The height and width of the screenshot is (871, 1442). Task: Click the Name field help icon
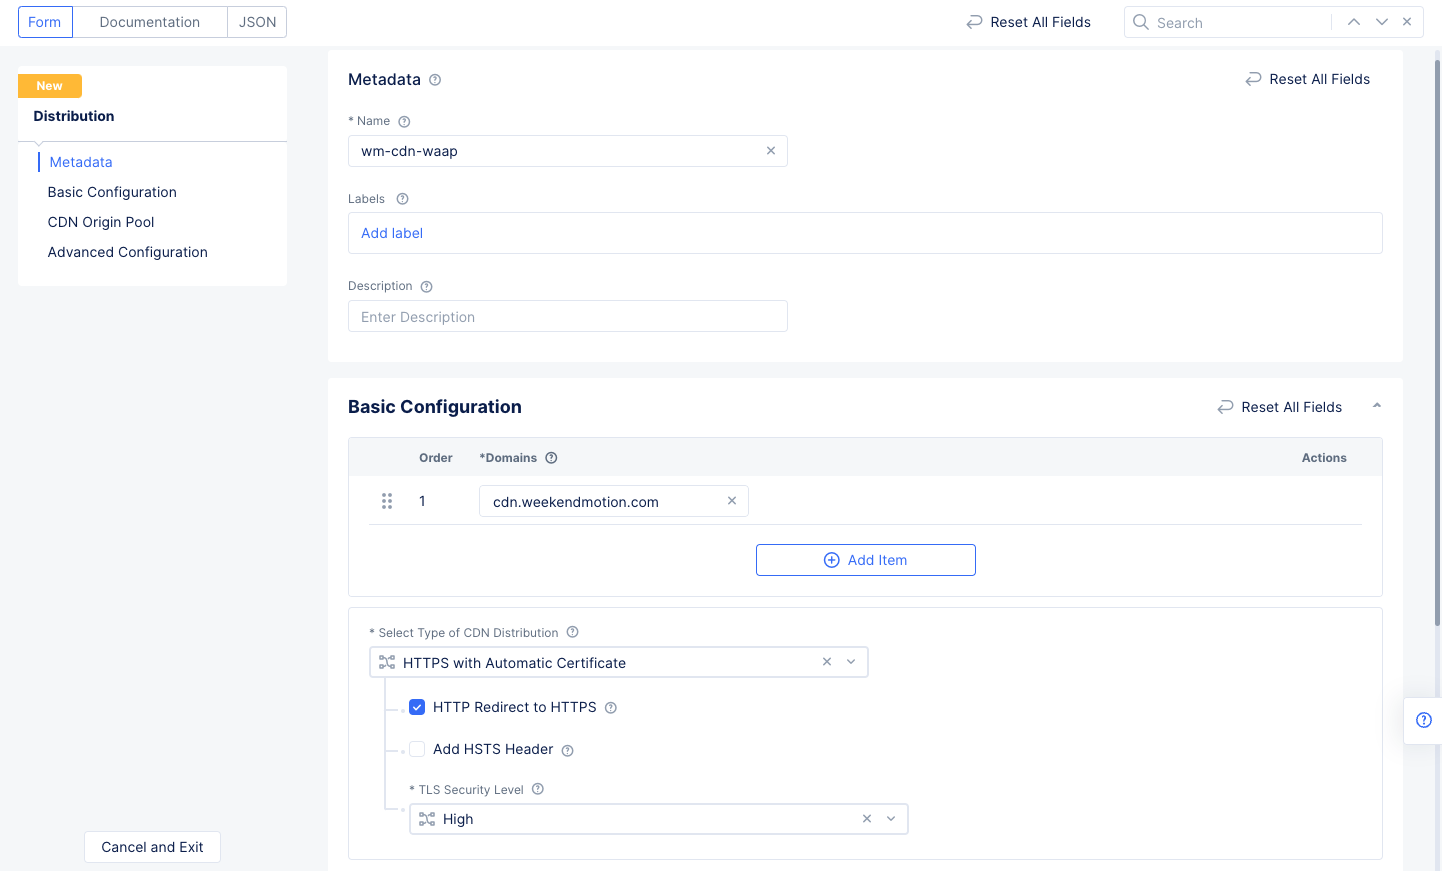click(x=404, y=122)
